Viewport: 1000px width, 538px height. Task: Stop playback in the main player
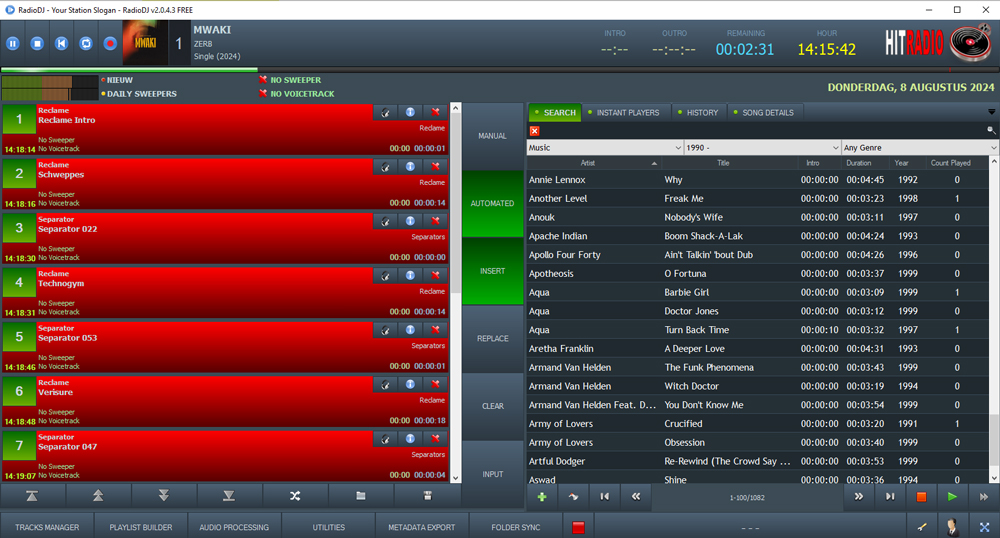pos(37,43)
